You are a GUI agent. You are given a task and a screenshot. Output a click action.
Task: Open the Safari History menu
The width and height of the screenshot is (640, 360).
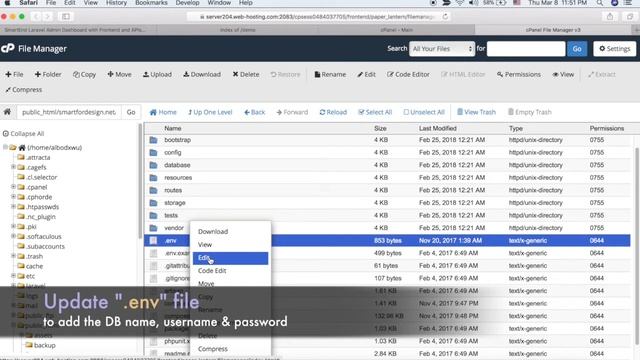[x=116, y=3]
